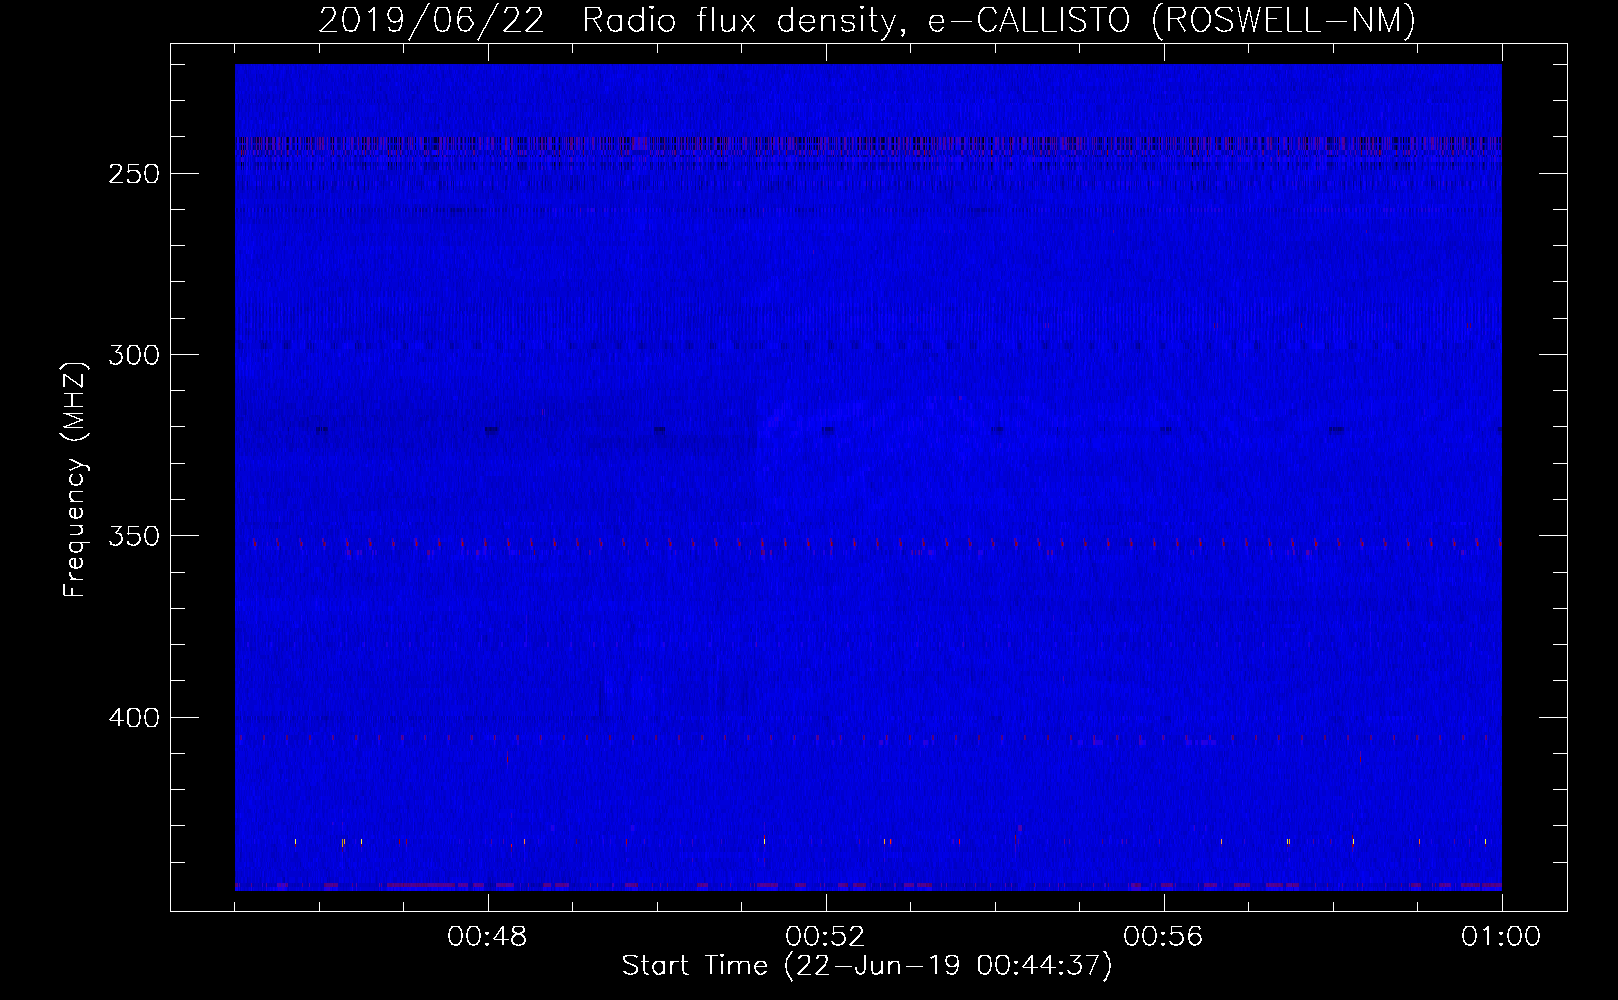Screen dimensions: 1618x1000
Task: Click the 00:56 time axis label
Action: pos(1163,937)
